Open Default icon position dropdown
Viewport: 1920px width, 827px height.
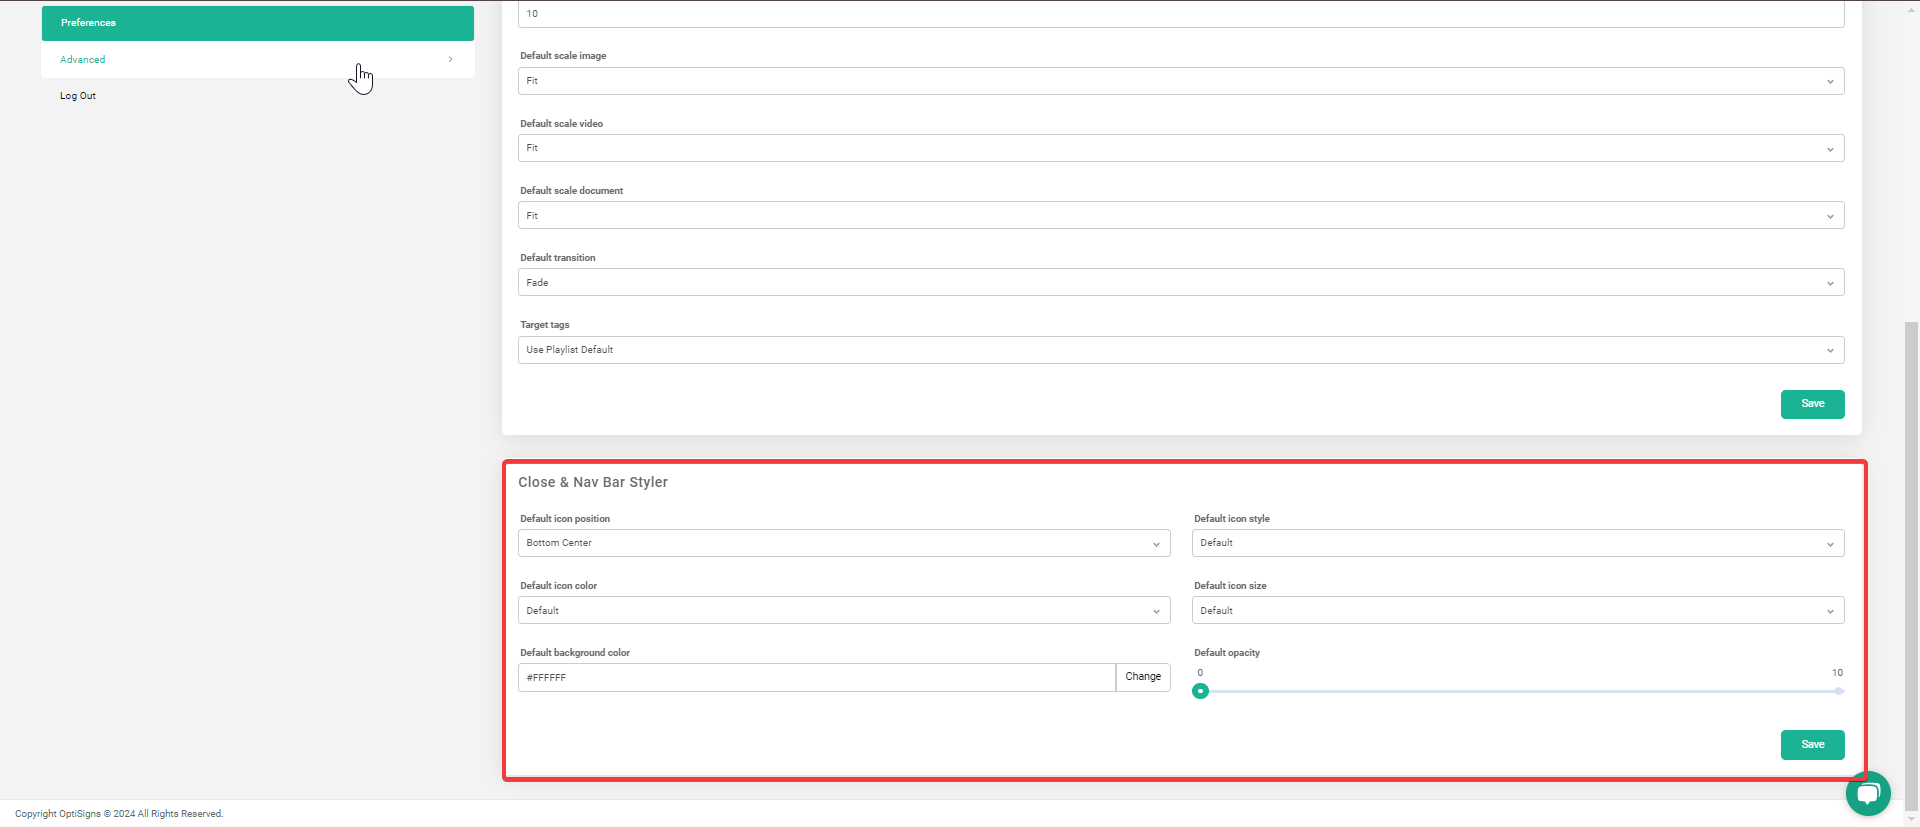[x=844, y=543]
